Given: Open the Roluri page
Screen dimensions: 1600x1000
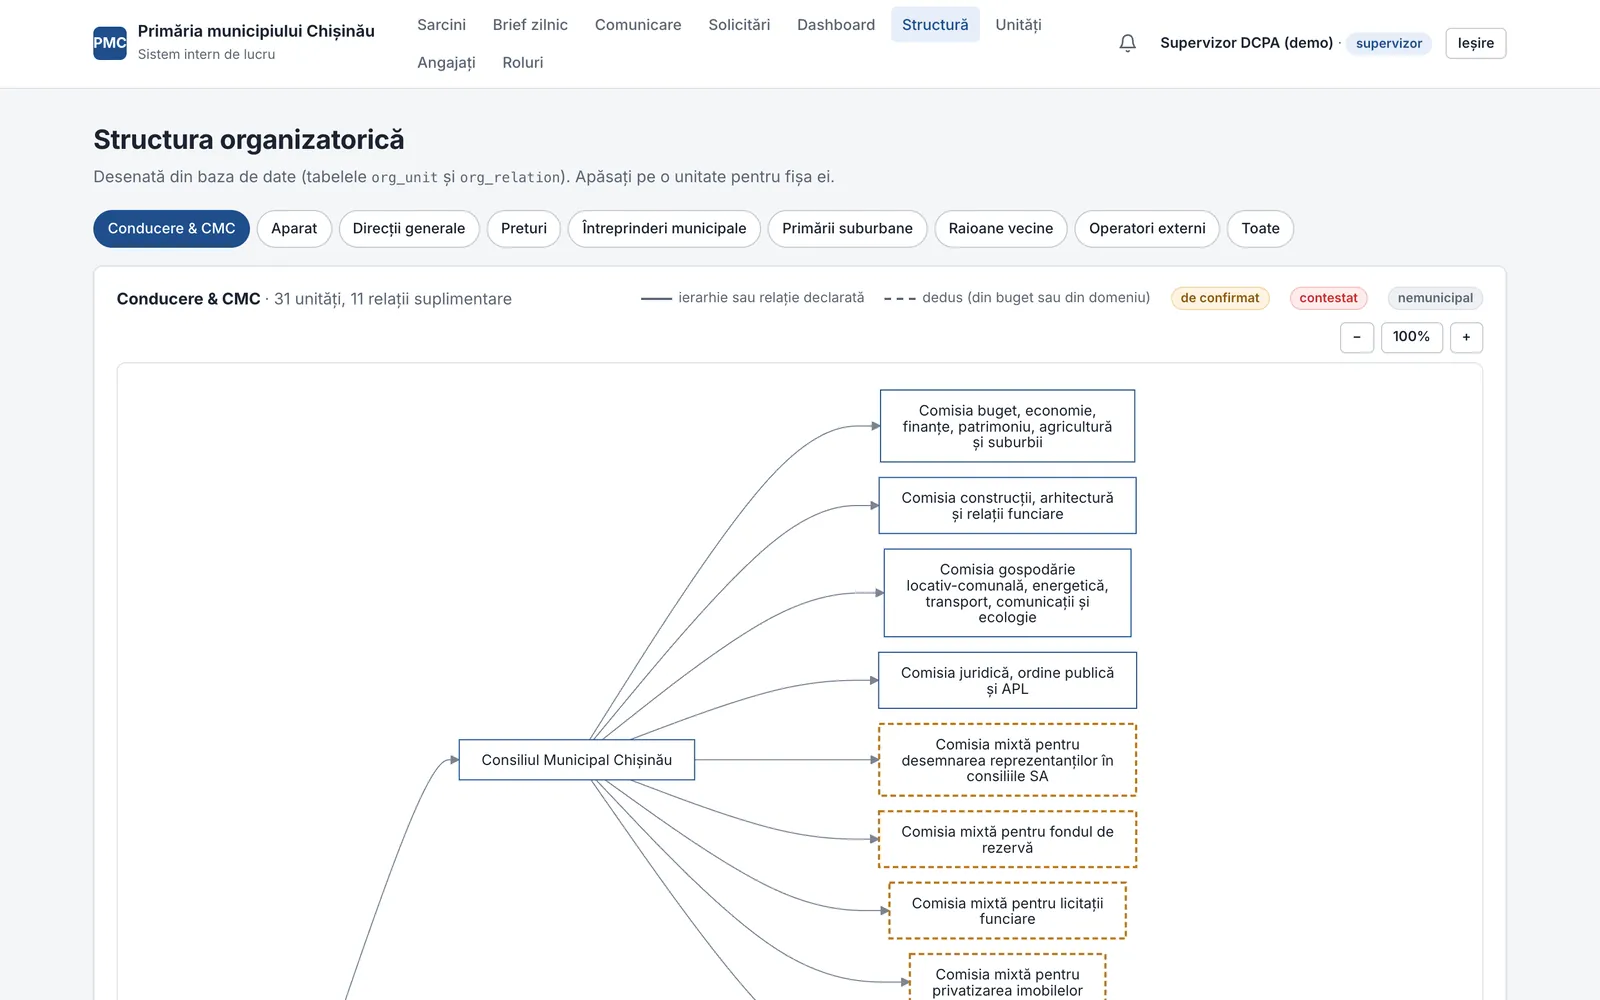Looking at the screenshot, I should tap(523, 62).
